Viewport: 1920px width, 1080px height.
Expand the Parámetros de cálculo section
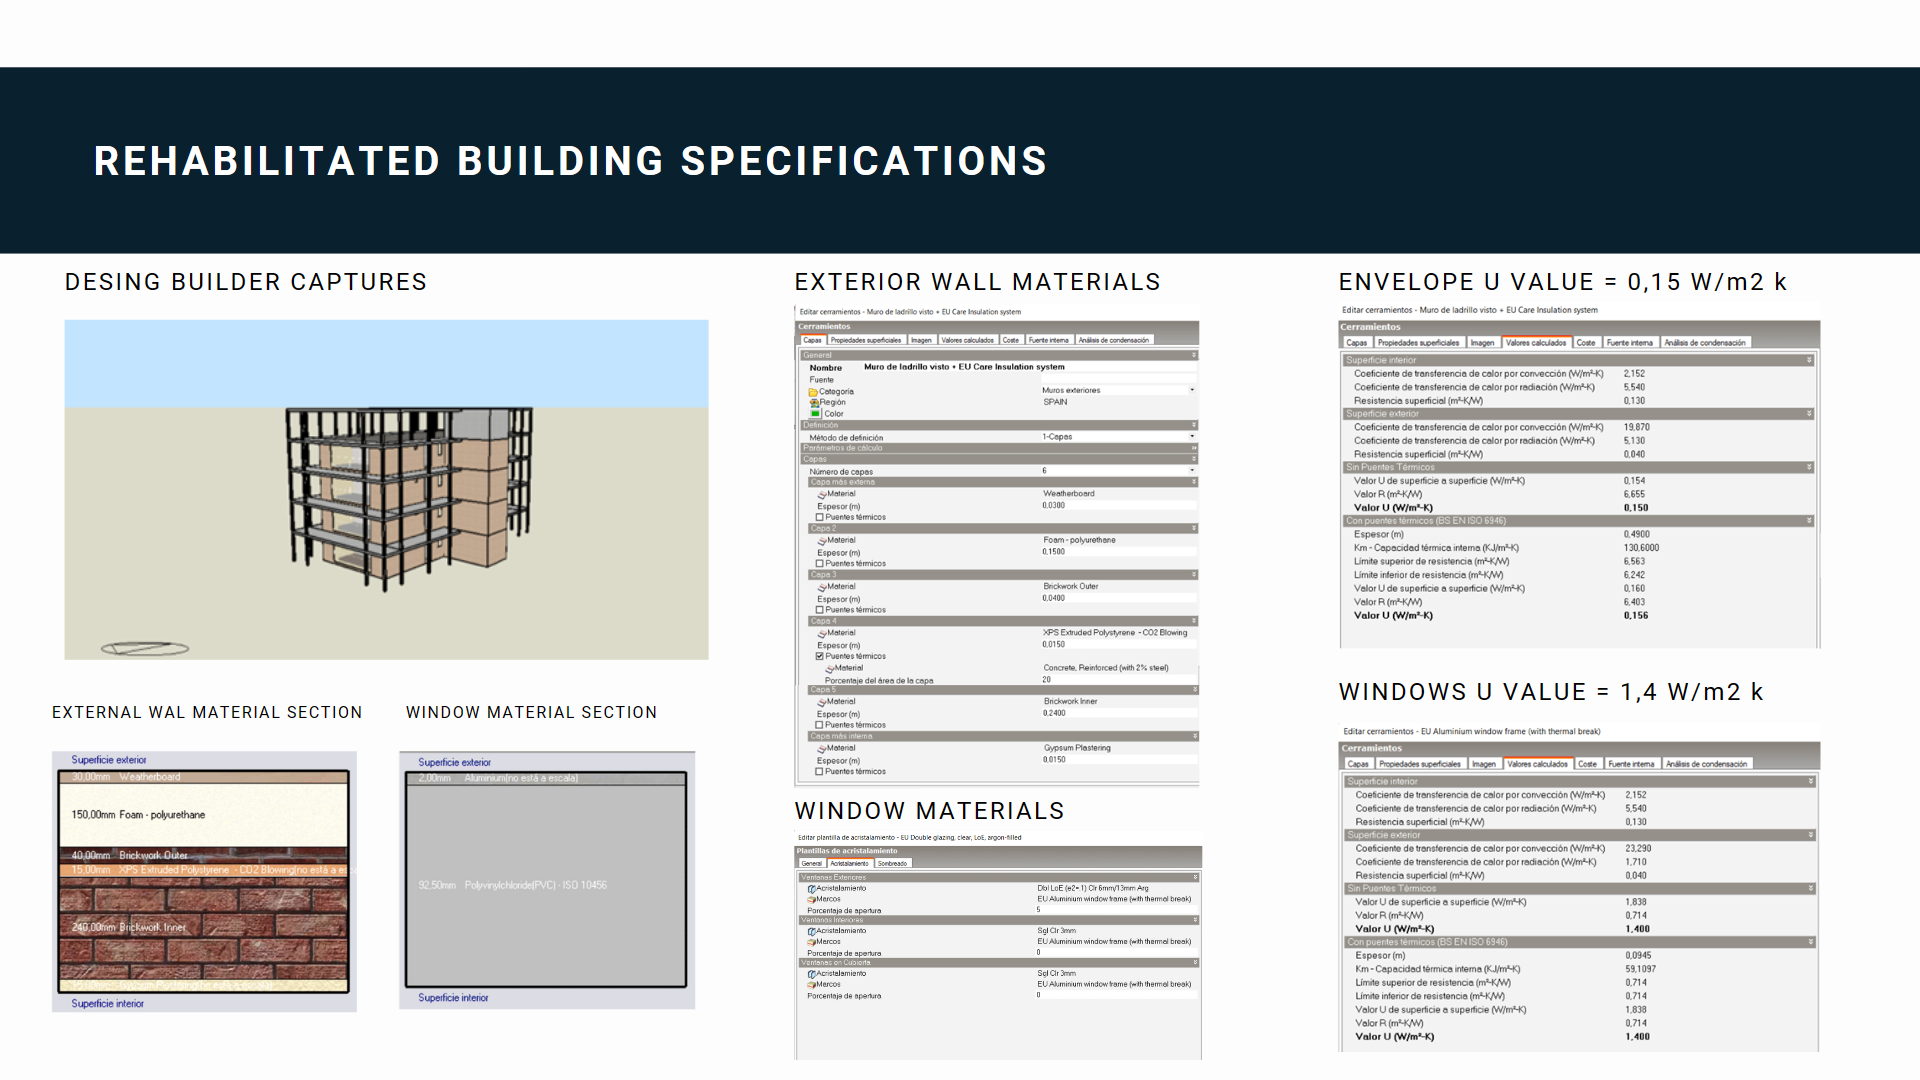[1193, 448]
